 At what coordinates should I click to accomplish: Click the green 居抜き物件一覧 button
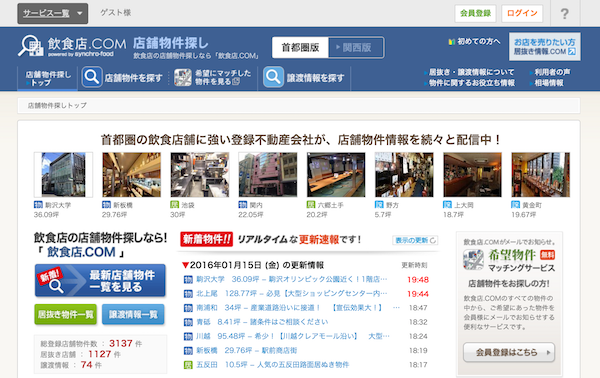(x=65, y=314)
